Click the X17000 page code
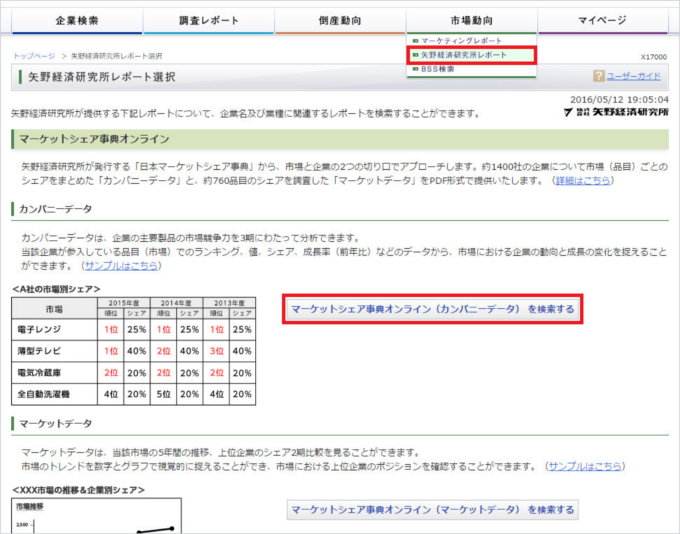Image resolution: width=680 pixels, height=534 pixels. point(654,57)
